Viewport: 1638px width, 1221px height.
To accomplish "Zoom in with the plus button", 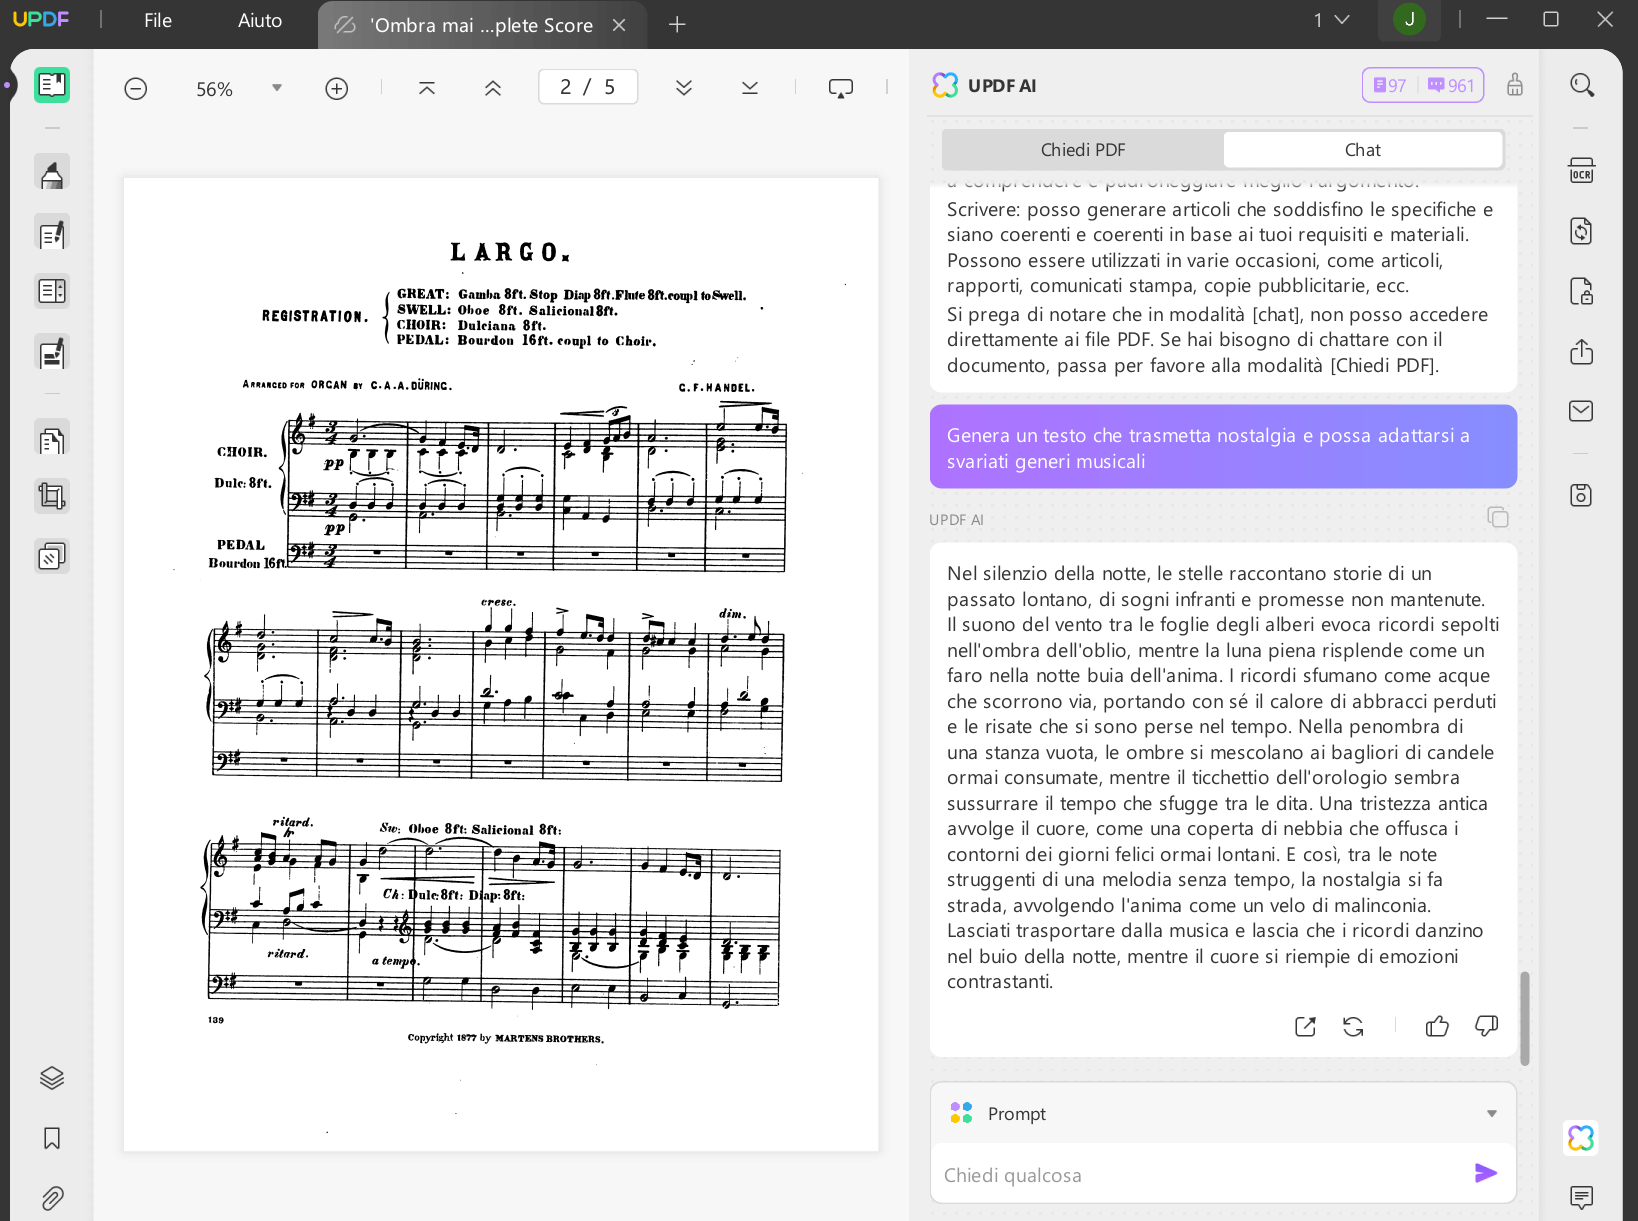I will pyautogui.click(x=337, y=89).
